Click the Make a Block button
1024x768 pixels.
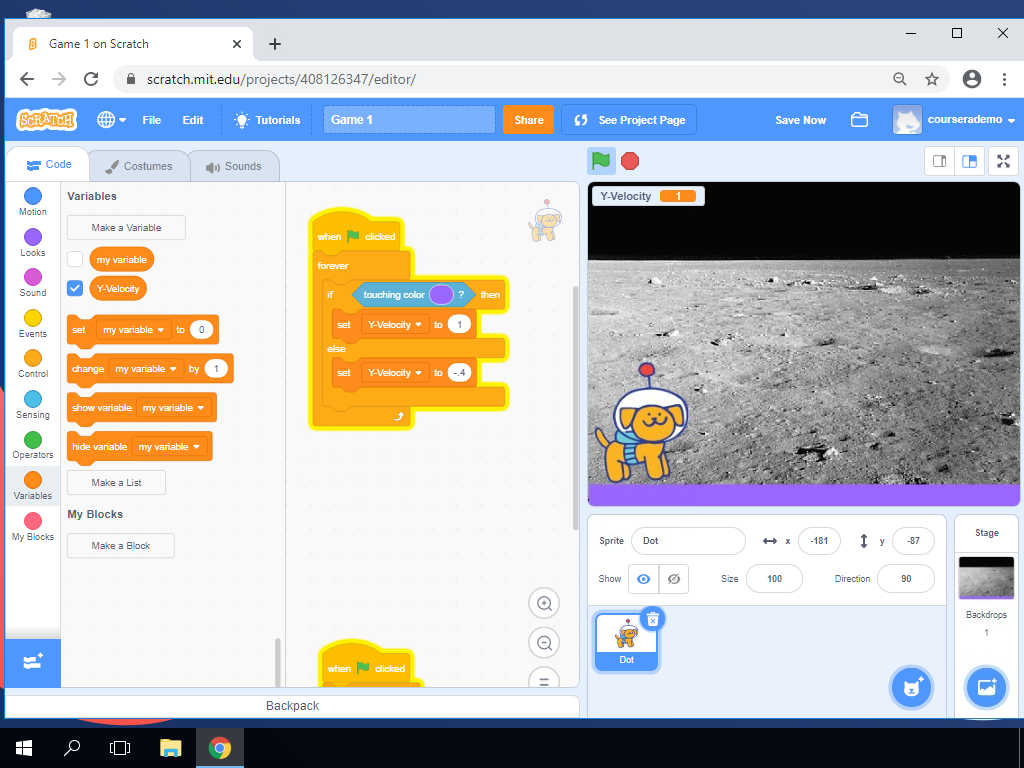click(x=121, y=545)
